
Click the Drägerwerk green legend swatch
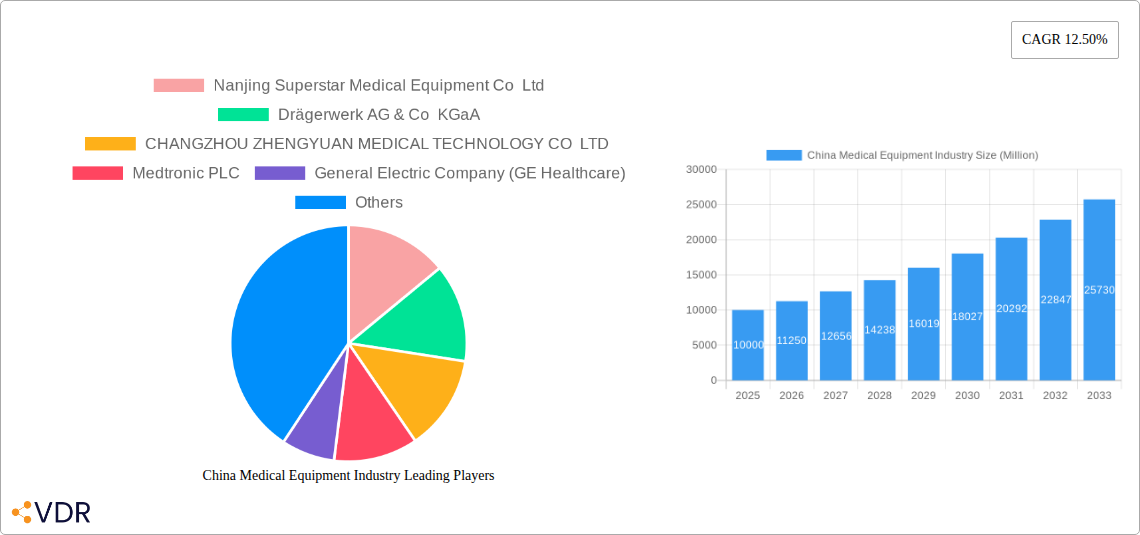point(244,115)
